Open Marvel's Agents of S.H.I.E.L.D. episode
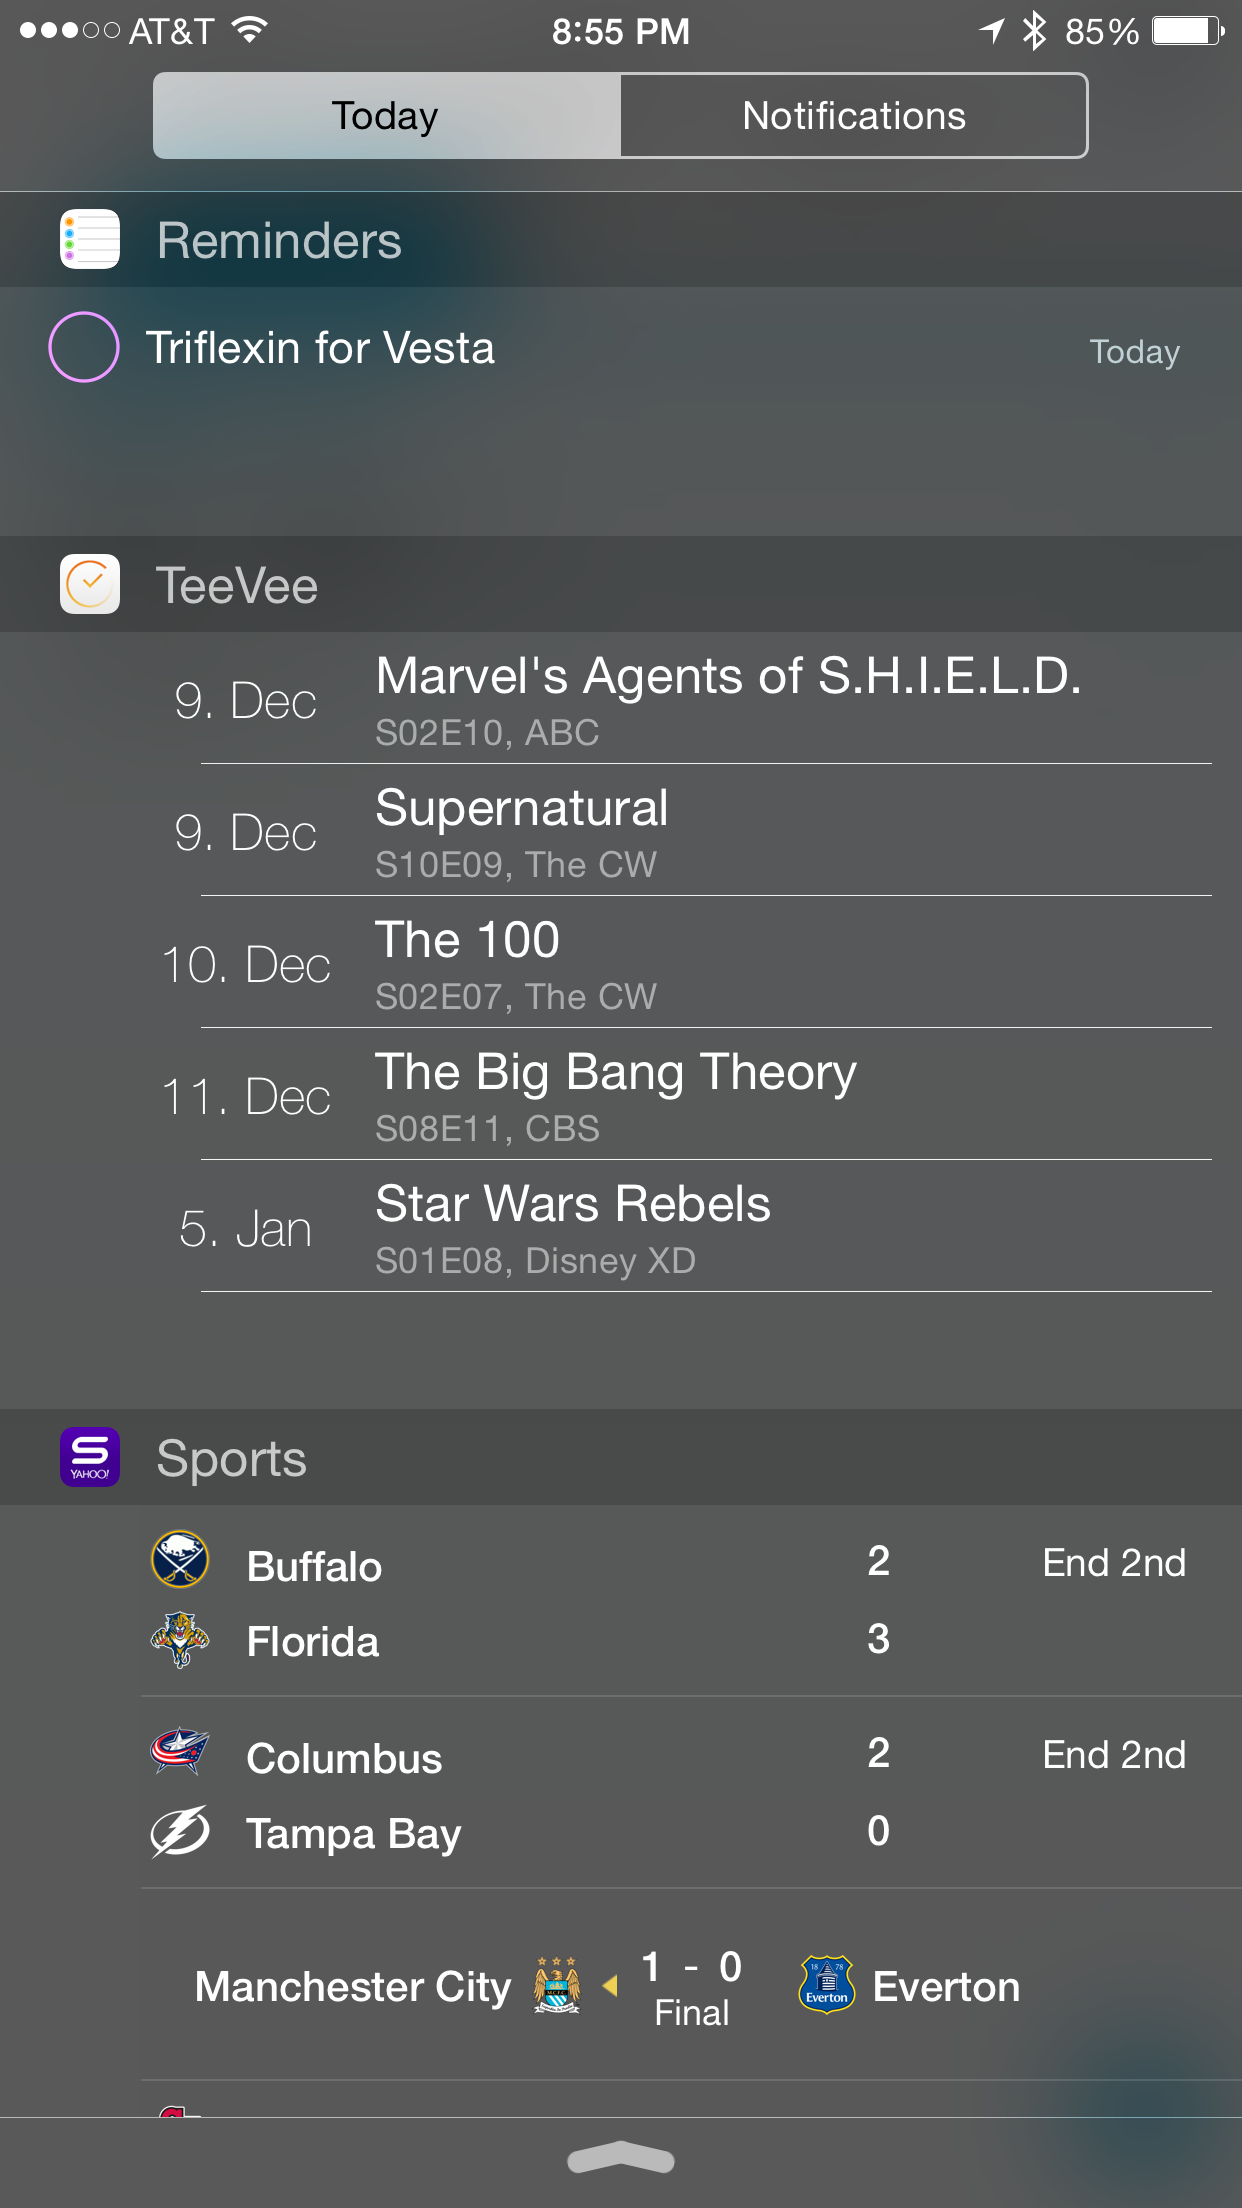 click(x=691, y=699)
